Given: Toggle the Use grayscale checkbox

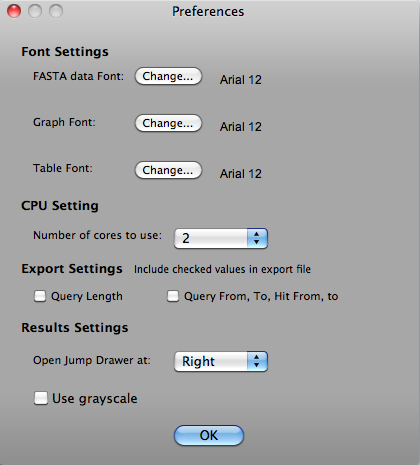Looking at the screenshot, I should [x=41, y=398].
